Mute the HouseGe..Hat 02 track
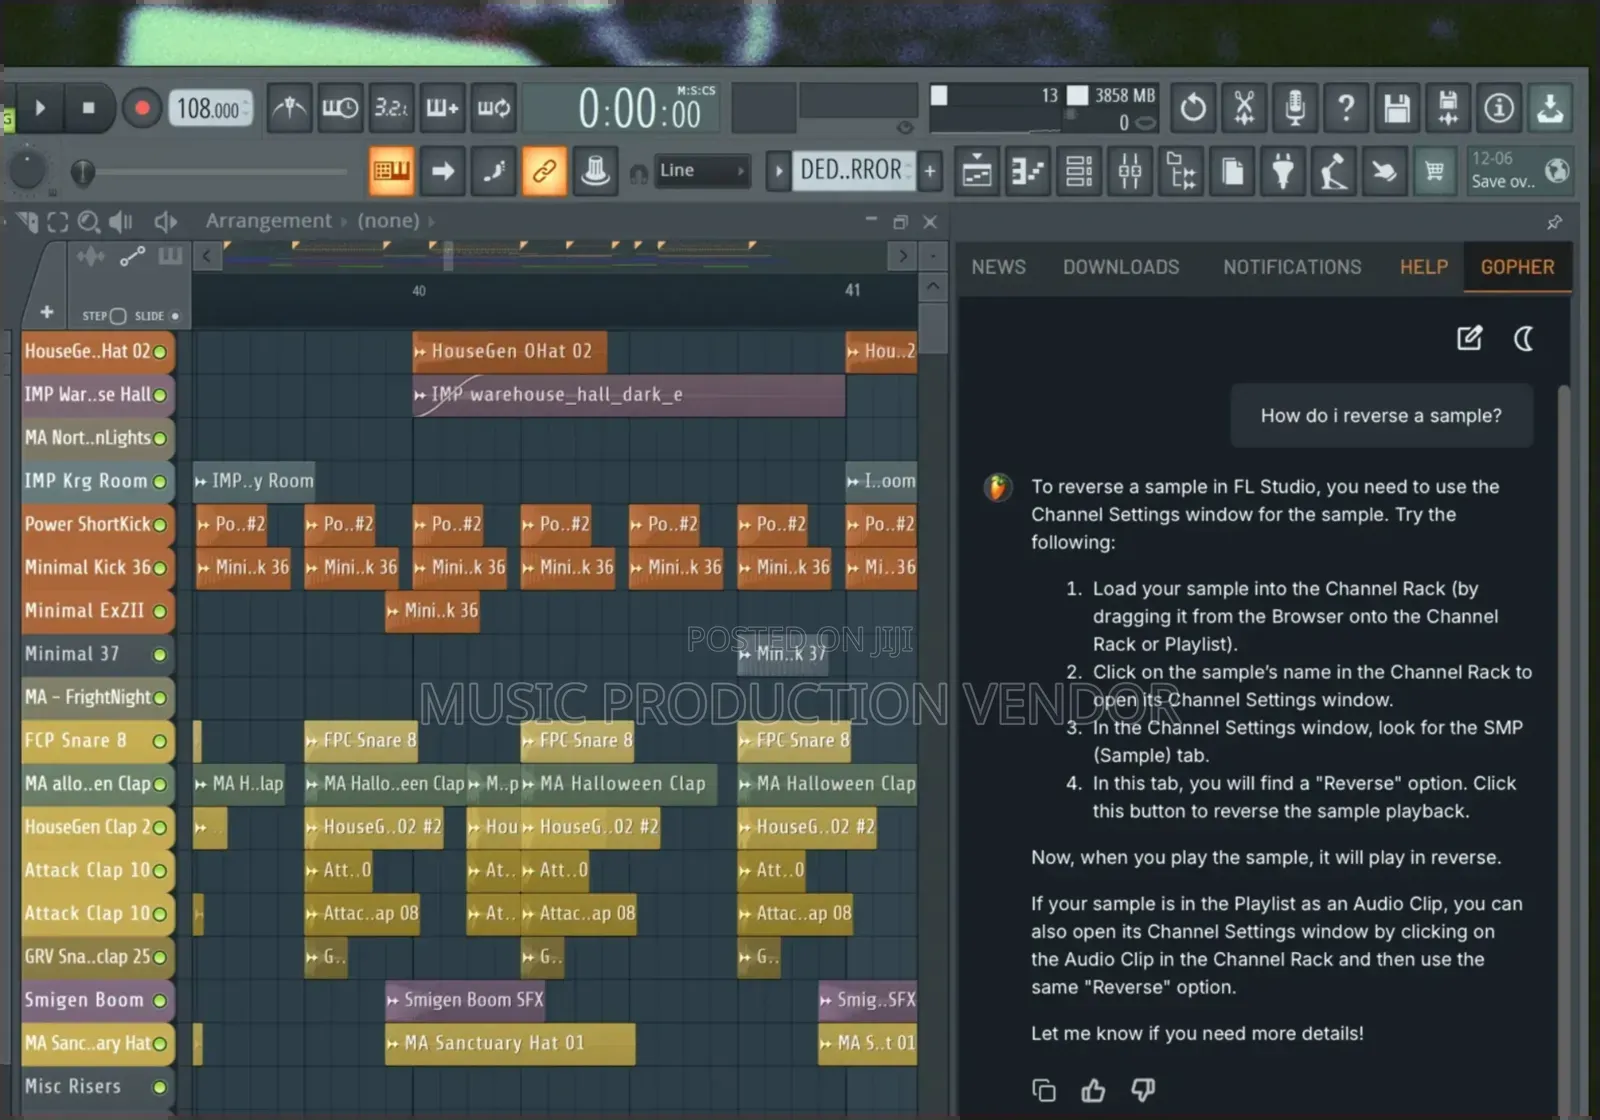The height and width of the screenshot is (1120, 1600). 159,352
